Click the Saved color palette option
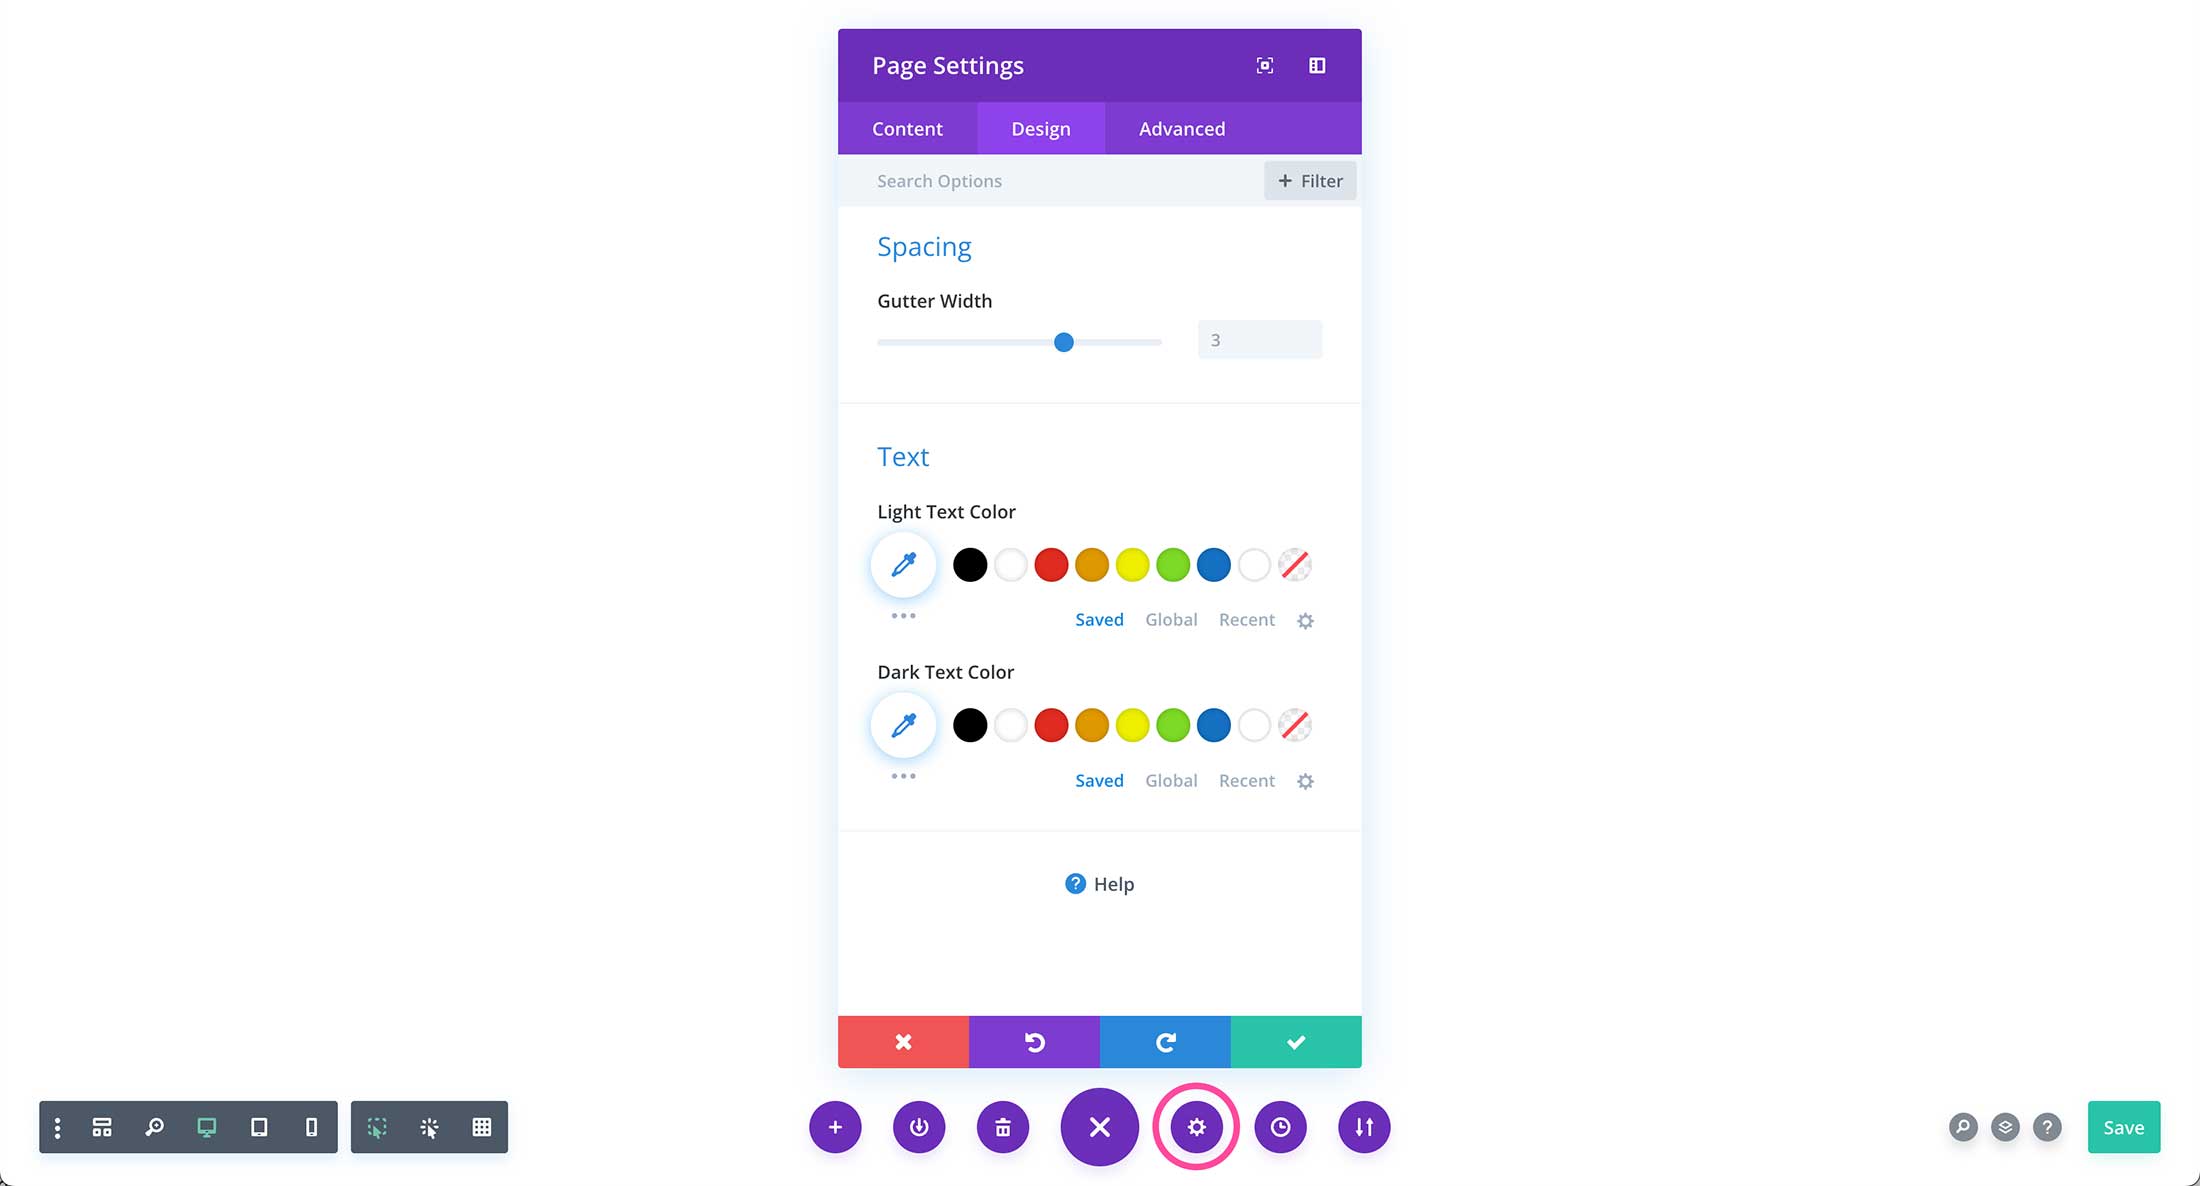The height and width of the screenshot is (1186, 2200). pos(1099,619)
